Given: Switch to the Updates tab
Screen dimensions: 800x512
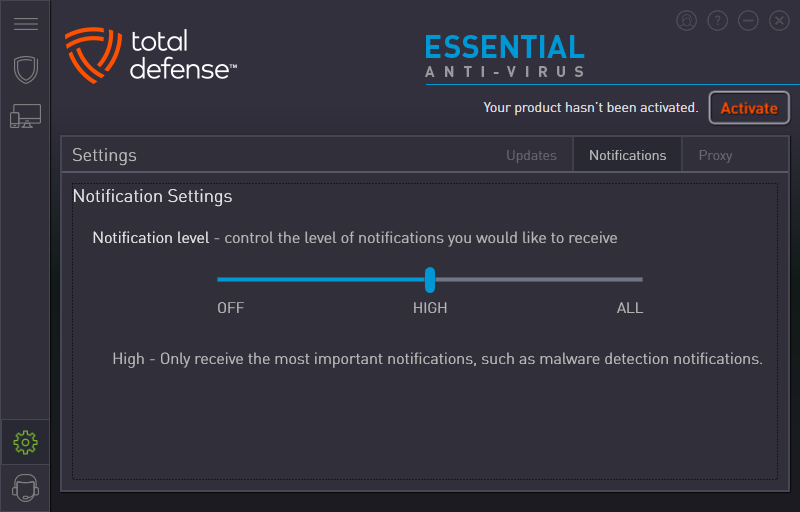Looking at the screenshot, I should pos(531,155).
